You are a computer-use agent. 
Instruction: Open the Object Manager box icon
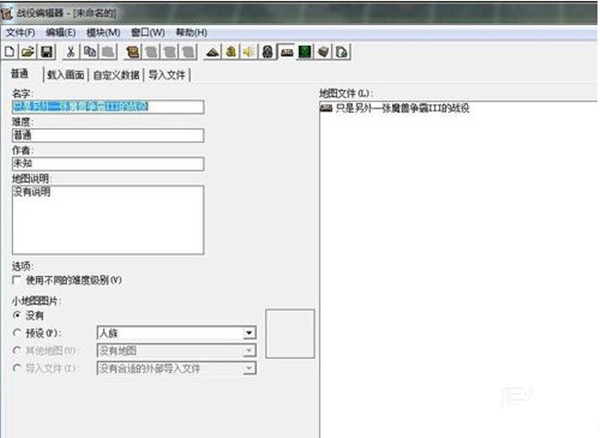tap(323, 52)
